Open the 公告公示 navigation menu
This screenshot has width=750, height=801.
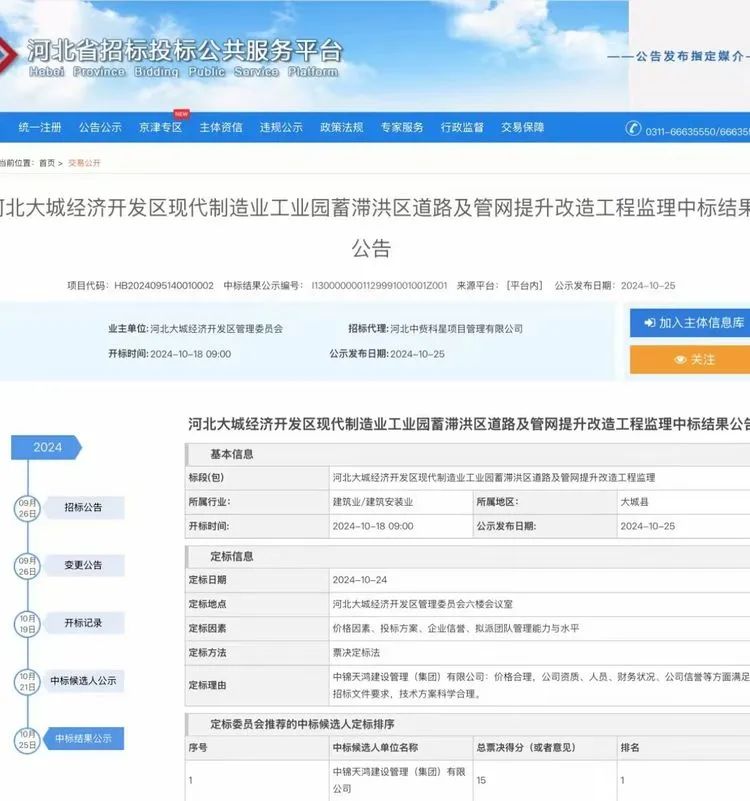tap(100, 128)
